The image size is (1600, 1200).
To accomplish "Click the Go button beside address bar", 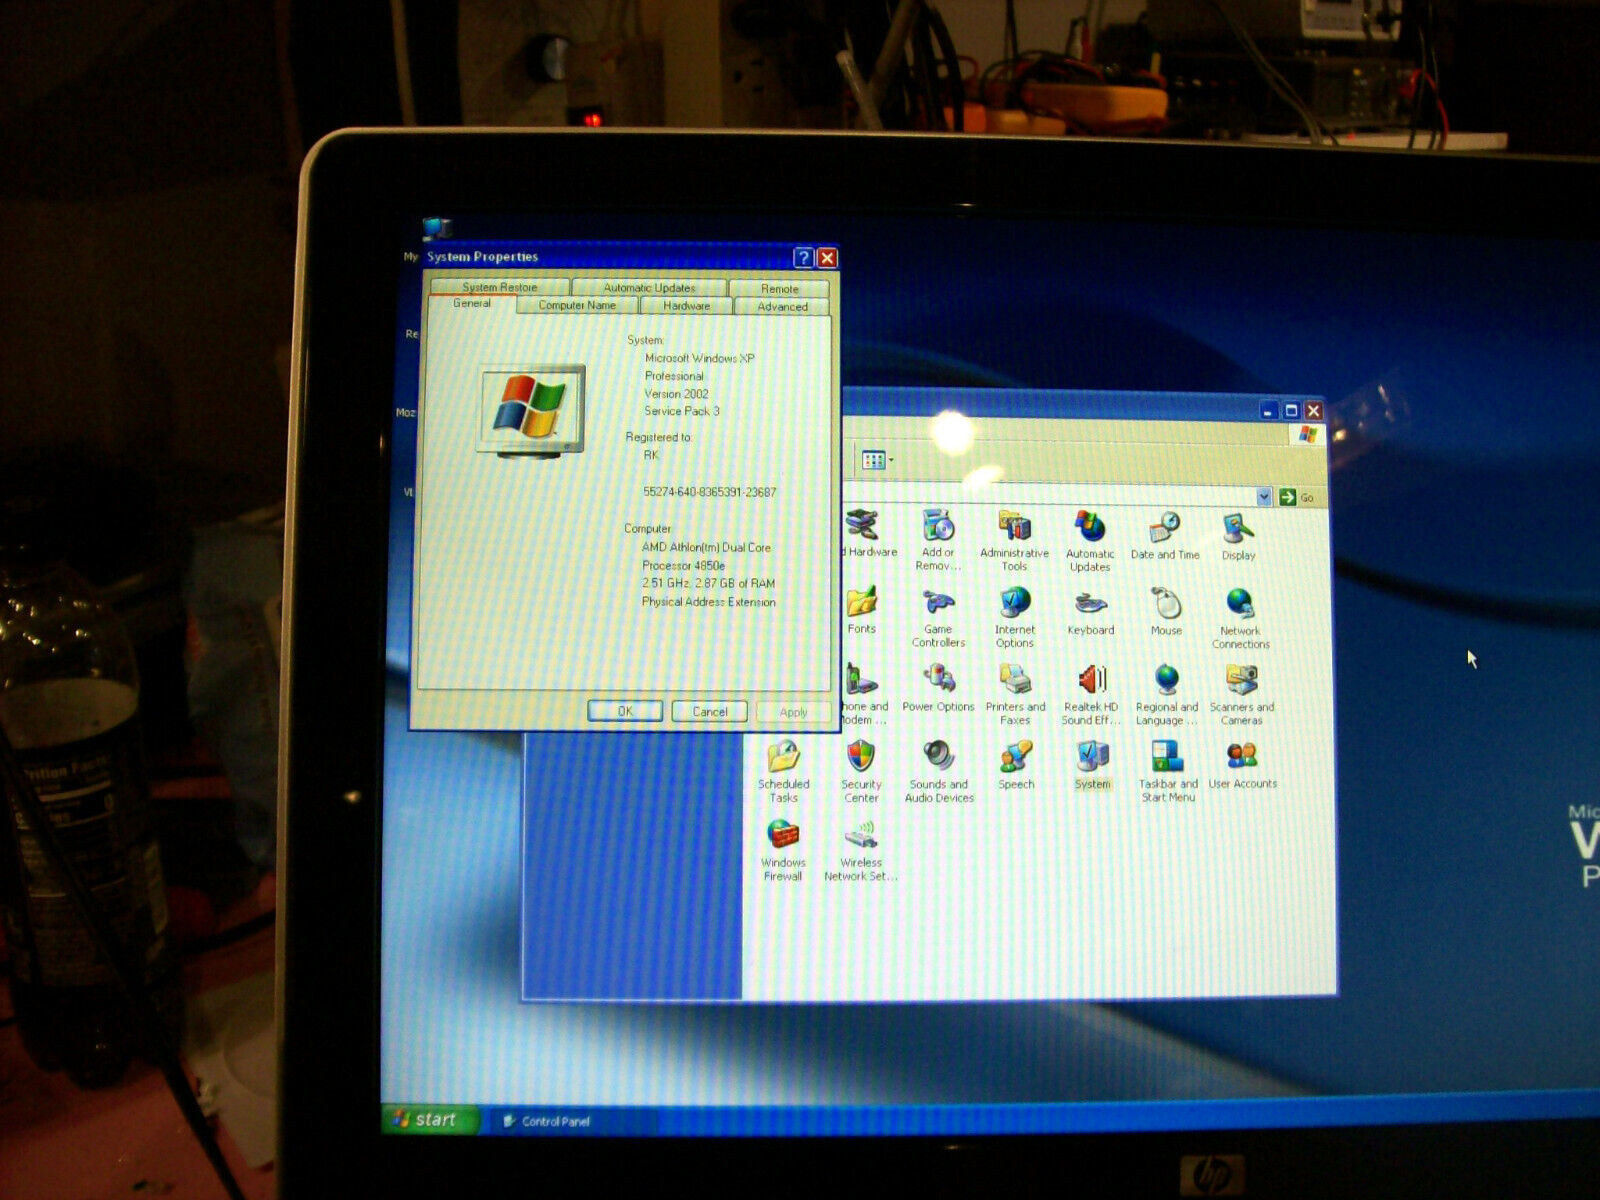I will [x=1297, y=497].
